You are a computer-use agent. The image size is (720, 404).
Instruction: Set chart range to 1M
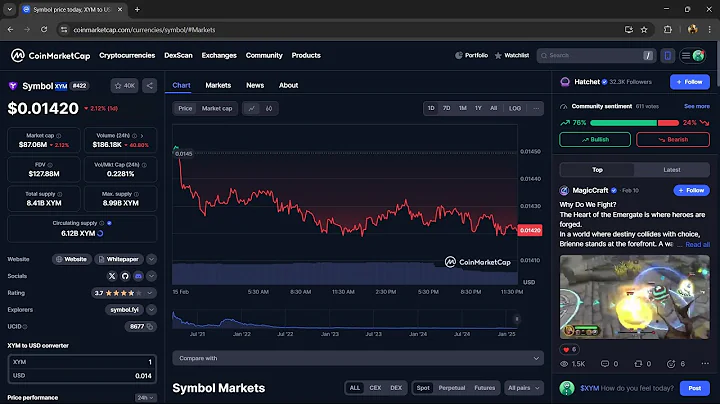point(462,108)
